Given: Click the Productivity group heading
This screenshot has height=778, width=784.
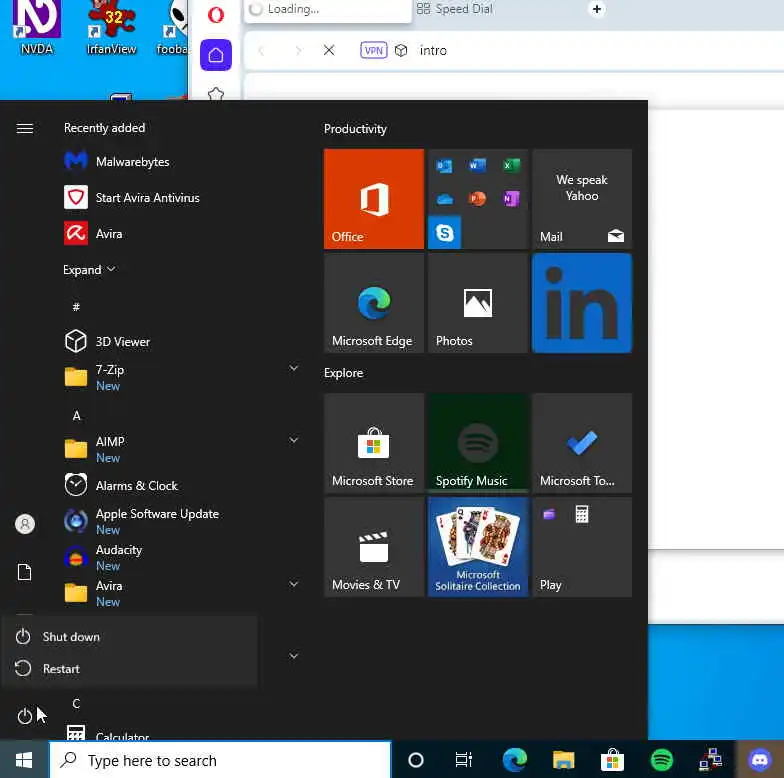Looking at the screenshot, I should click(355, 129).
